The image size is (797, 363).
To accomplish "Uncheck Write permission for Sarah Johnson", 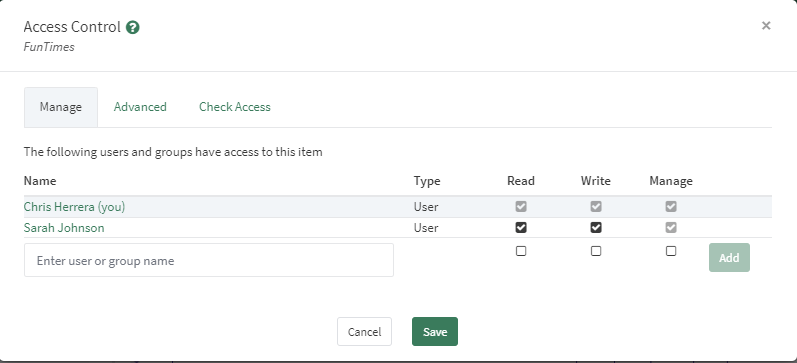I will tap(596, 227).
